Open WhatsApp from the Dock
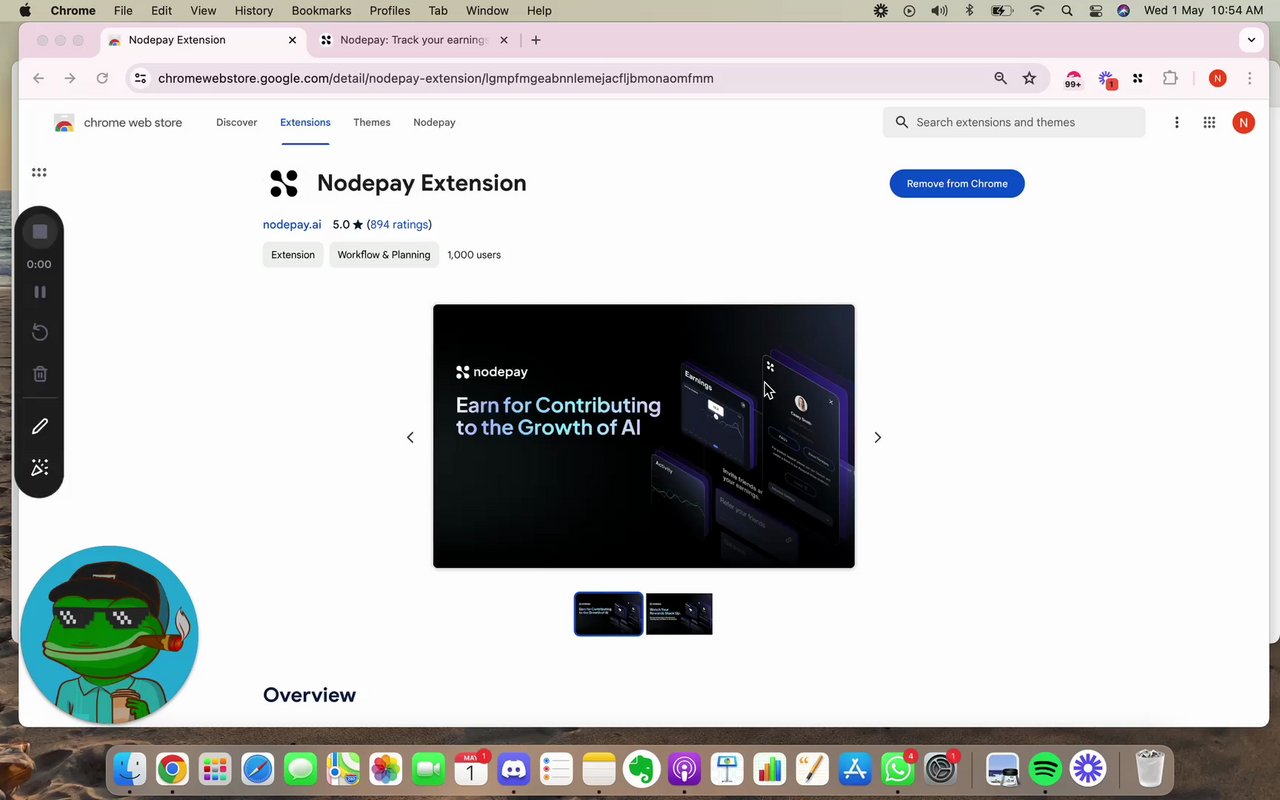The height and width of the screenshot is (800, 1280). pos(898,769)
